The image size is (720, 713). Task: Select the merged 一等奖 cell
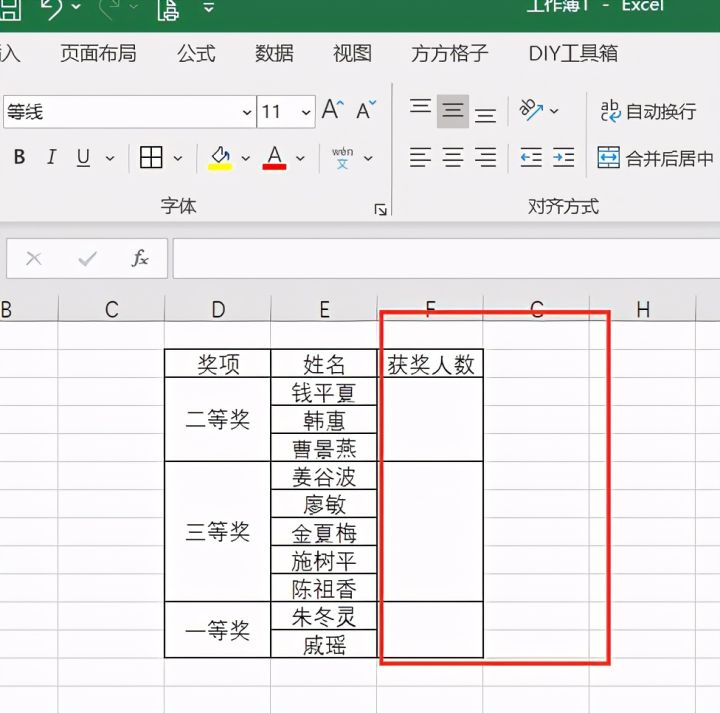point(218,630)
